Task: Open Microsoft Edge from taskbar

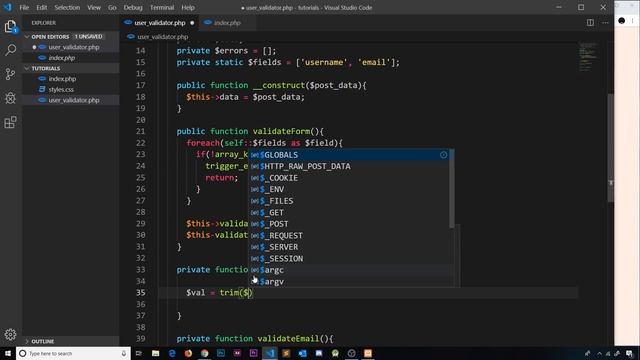Action: 172,353
